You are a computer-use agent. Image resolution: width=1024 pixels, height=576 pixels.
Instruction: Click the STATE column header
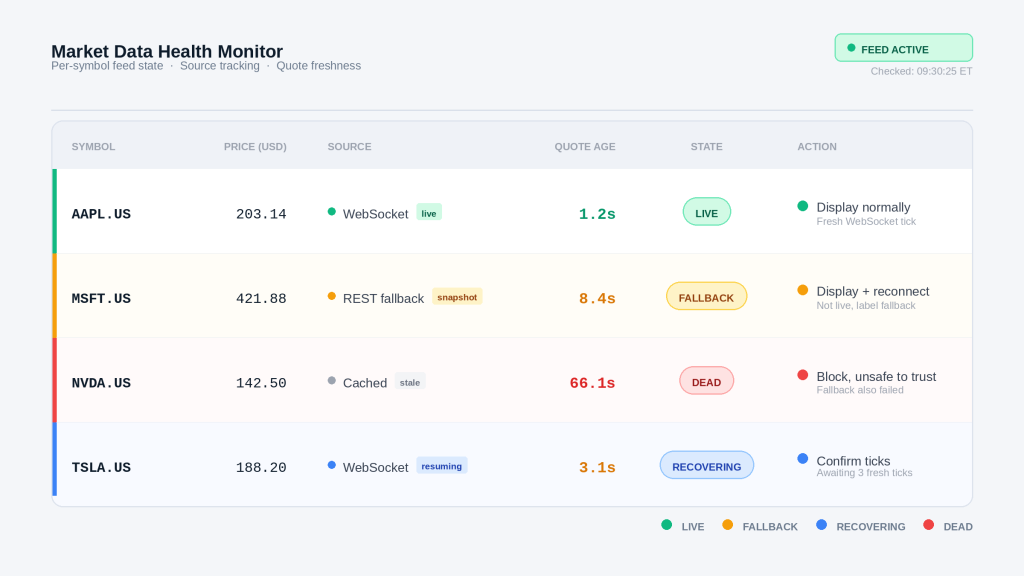[x=707, y=147]
